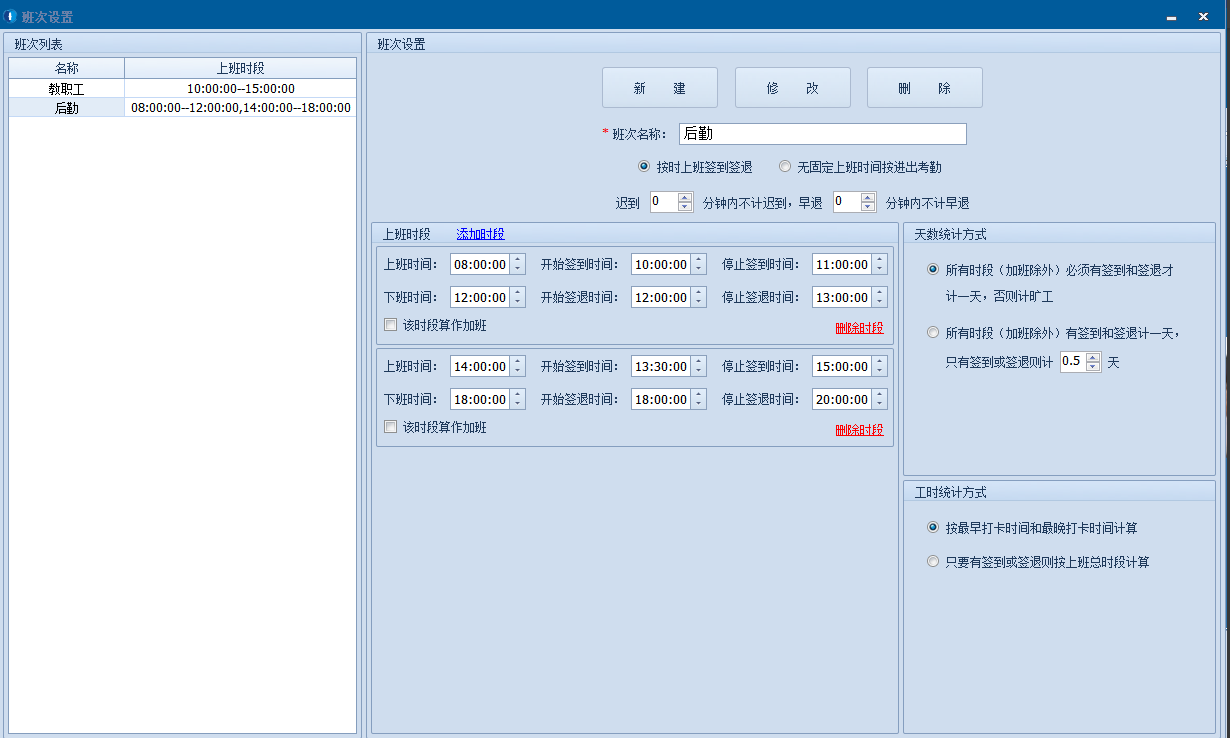Select 无固定上班时间按进出考勤 radio option
This screenshot has height=738, width=1230.
pos(785,167)
